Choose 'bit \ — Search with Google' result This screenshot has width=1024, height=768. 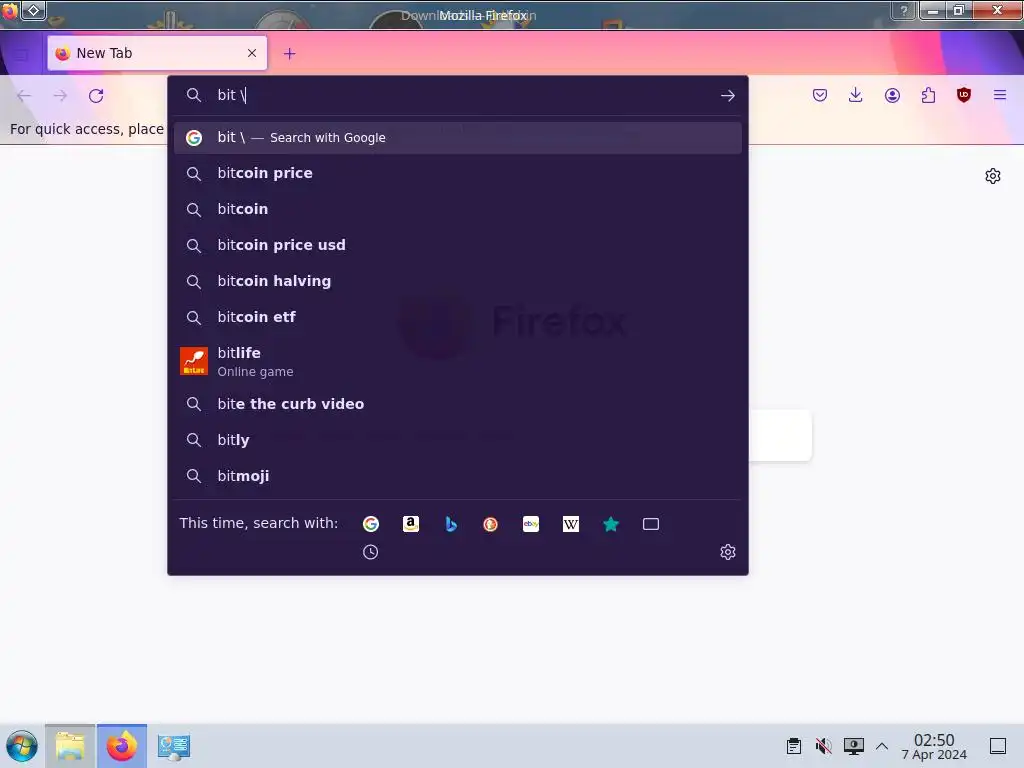point(457,138)
